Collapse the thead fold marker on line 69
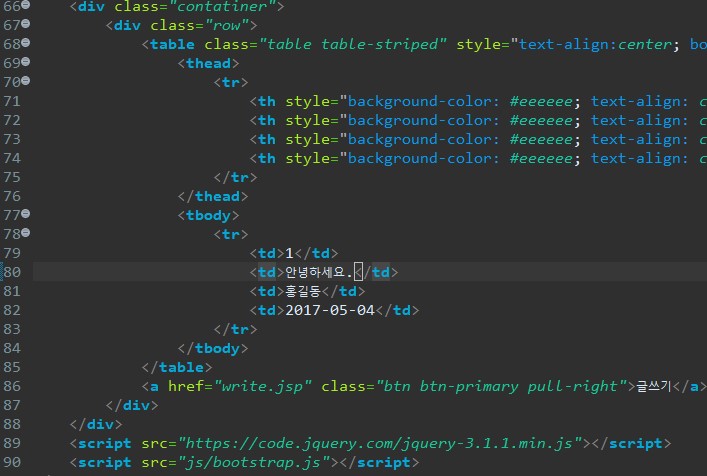The height and width of the screenshot is (476, 707). [26, 62]
